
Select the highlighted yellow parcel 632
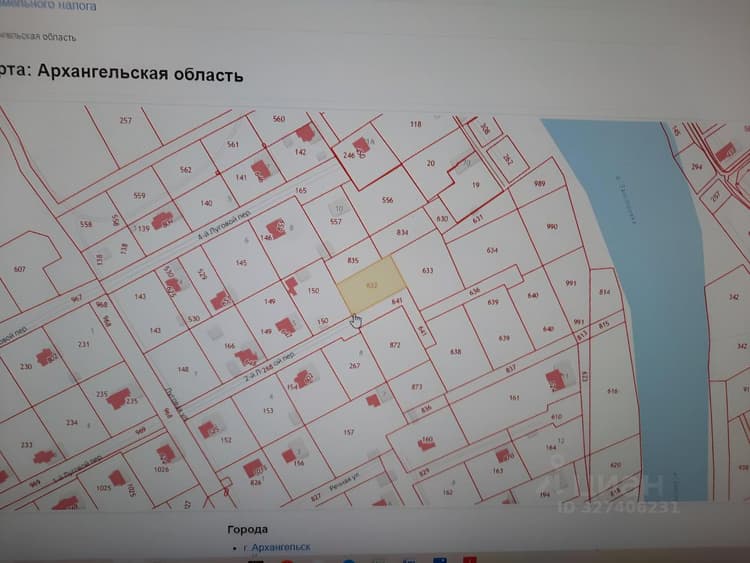coord(372,285)
